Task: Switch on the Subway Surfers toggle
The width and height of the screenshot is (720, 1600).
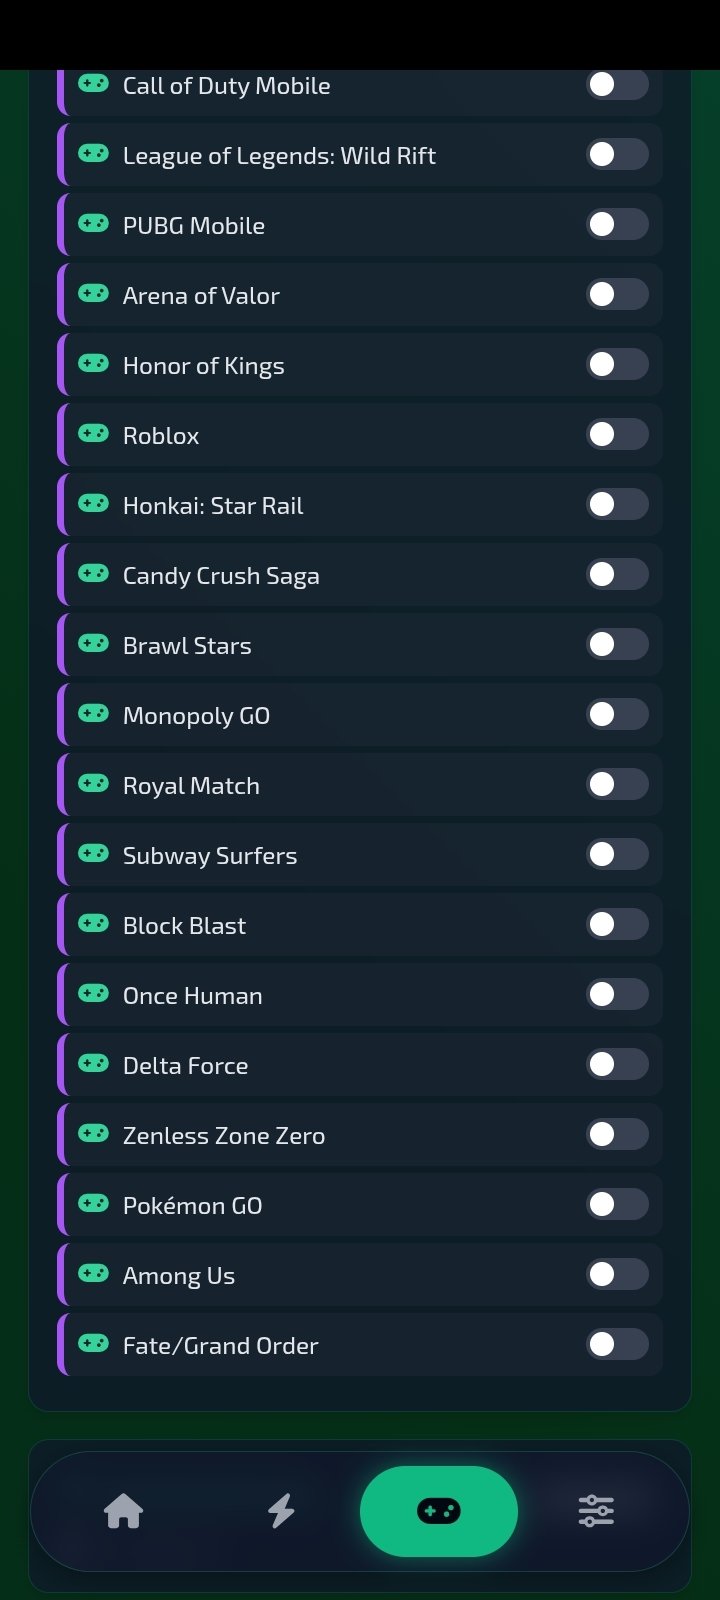Action: pos(617,854)
